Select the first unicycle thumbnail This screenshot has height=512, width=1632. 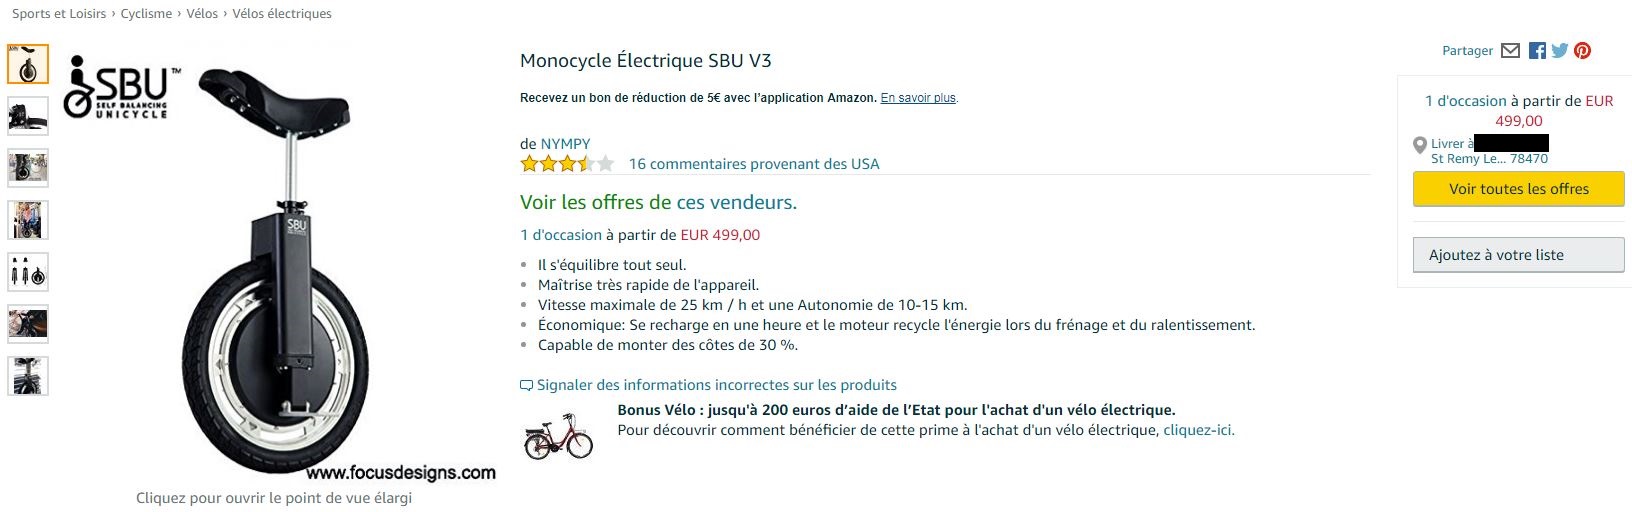tap(28, 65)
